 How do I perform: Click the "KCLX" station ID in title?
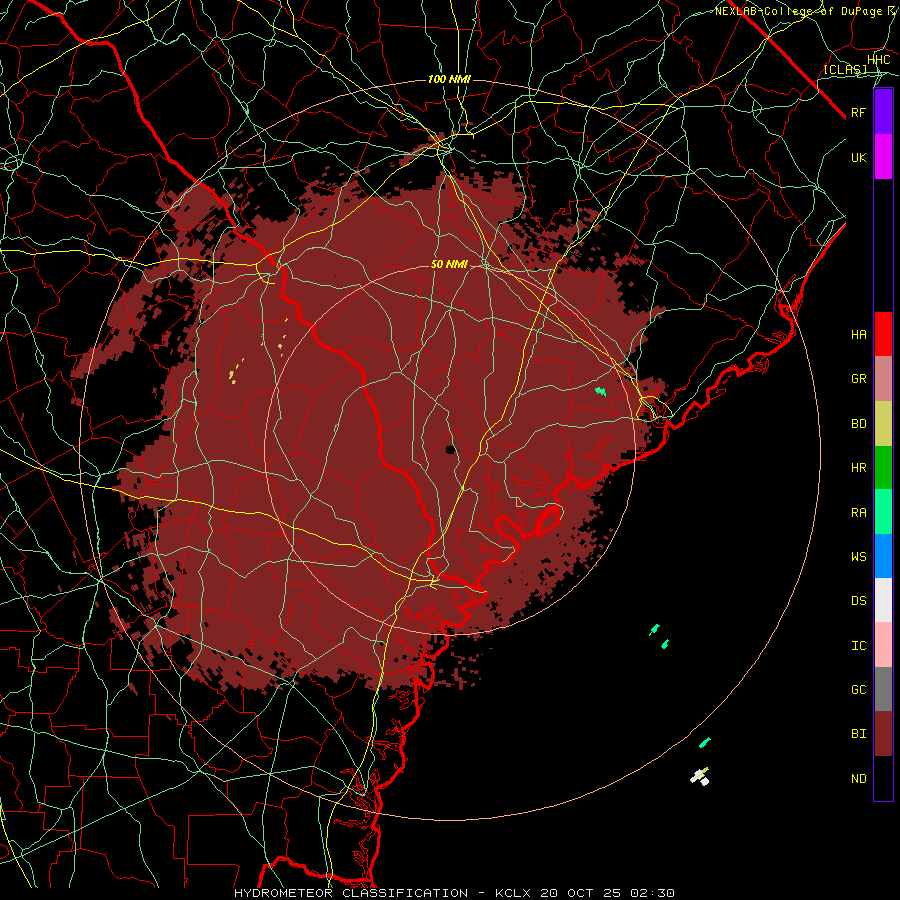click(513, 893)
